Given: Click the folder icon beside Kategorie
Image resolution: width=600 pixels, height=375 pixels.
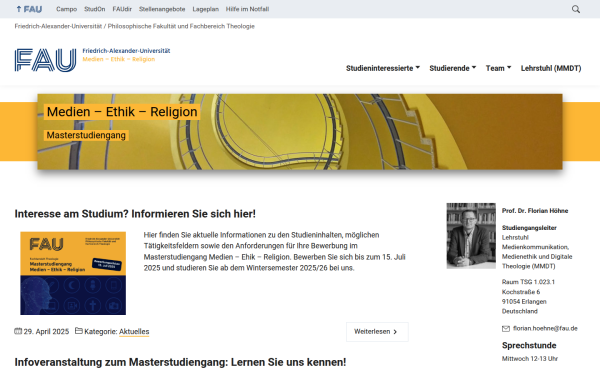Looking at the screenshot, I should (78, 331).
